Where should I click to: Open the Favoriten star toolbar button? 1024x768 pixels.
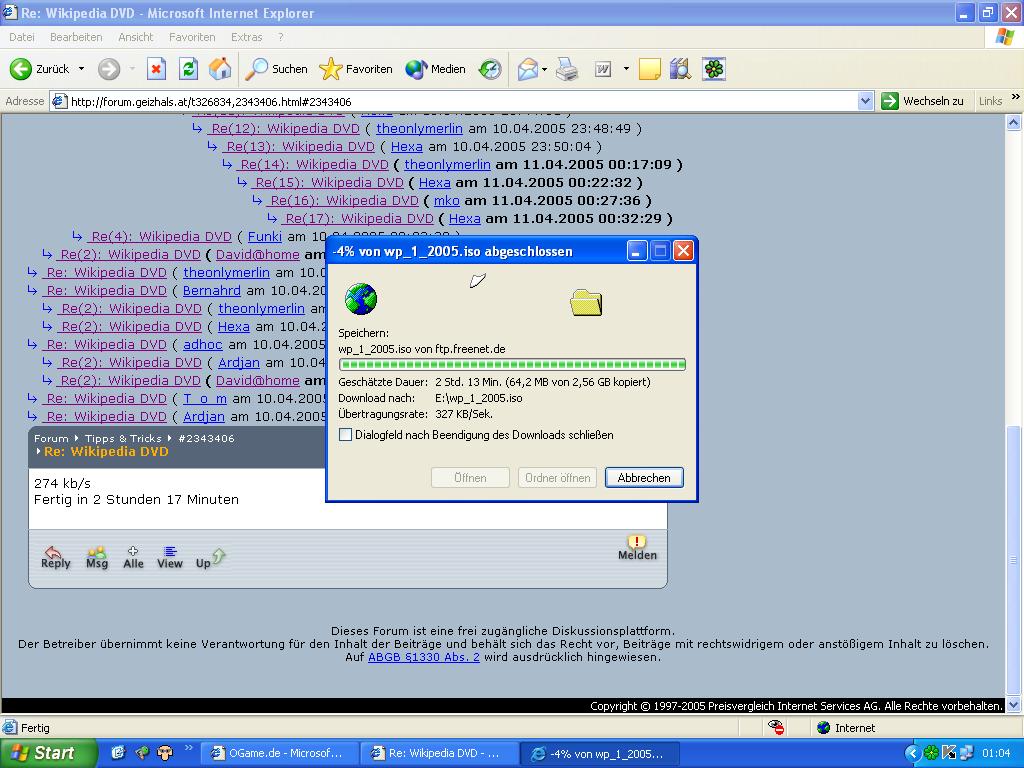(356, 69)
